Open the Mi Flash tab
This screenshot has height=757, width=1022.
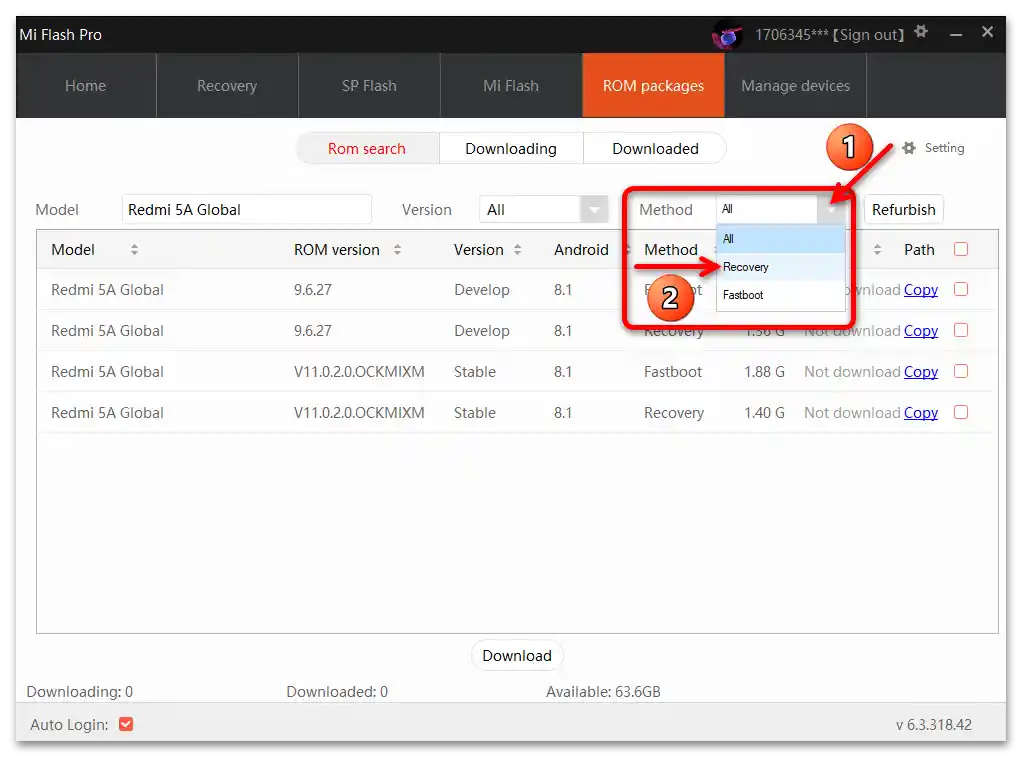pos(511,85)
